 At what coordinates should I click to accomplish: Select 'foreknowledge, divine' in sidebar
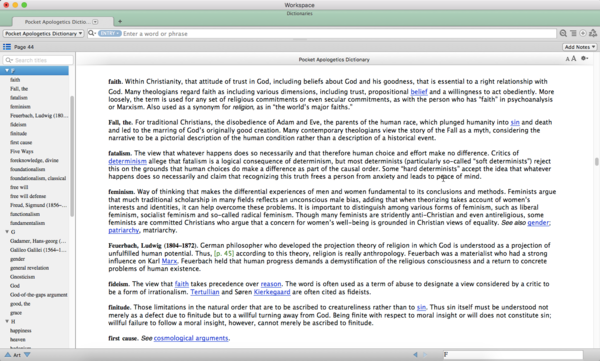(x=34, y=160)
